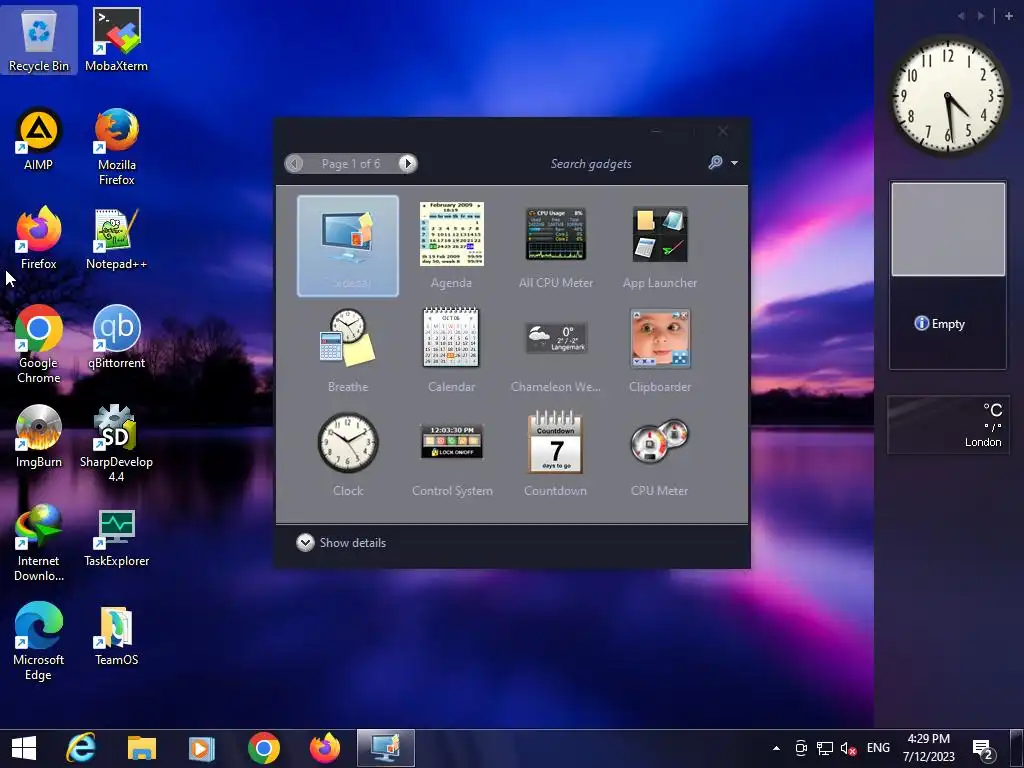Select the Clock gadget in the gallery
Viewport: 1024px width, 768px height.
coord(347,453)
